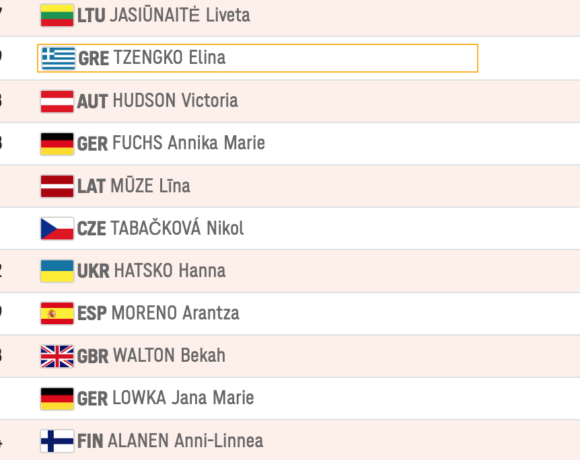
Task: Open LOWKA Jana Marie's profile
Action: click(183, 398)
